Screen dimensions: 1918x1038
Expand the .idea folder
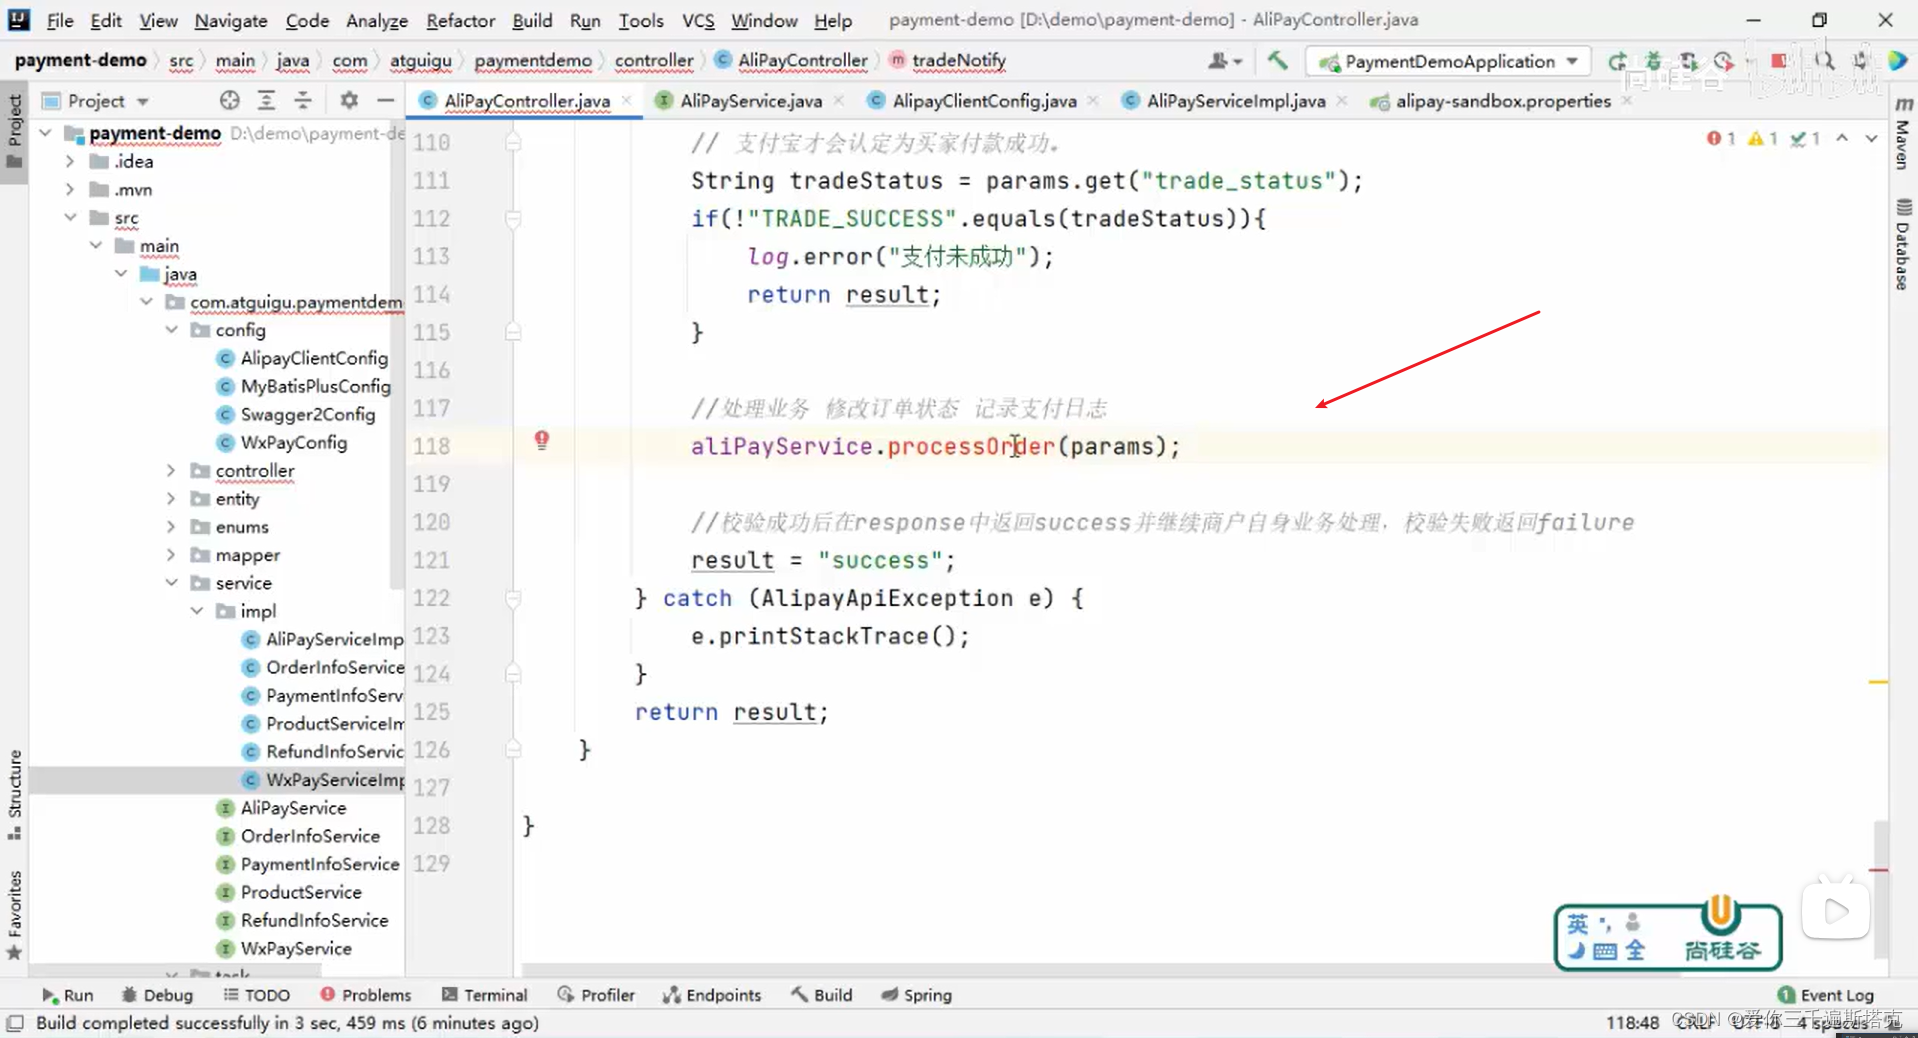[x=70, y=161]
